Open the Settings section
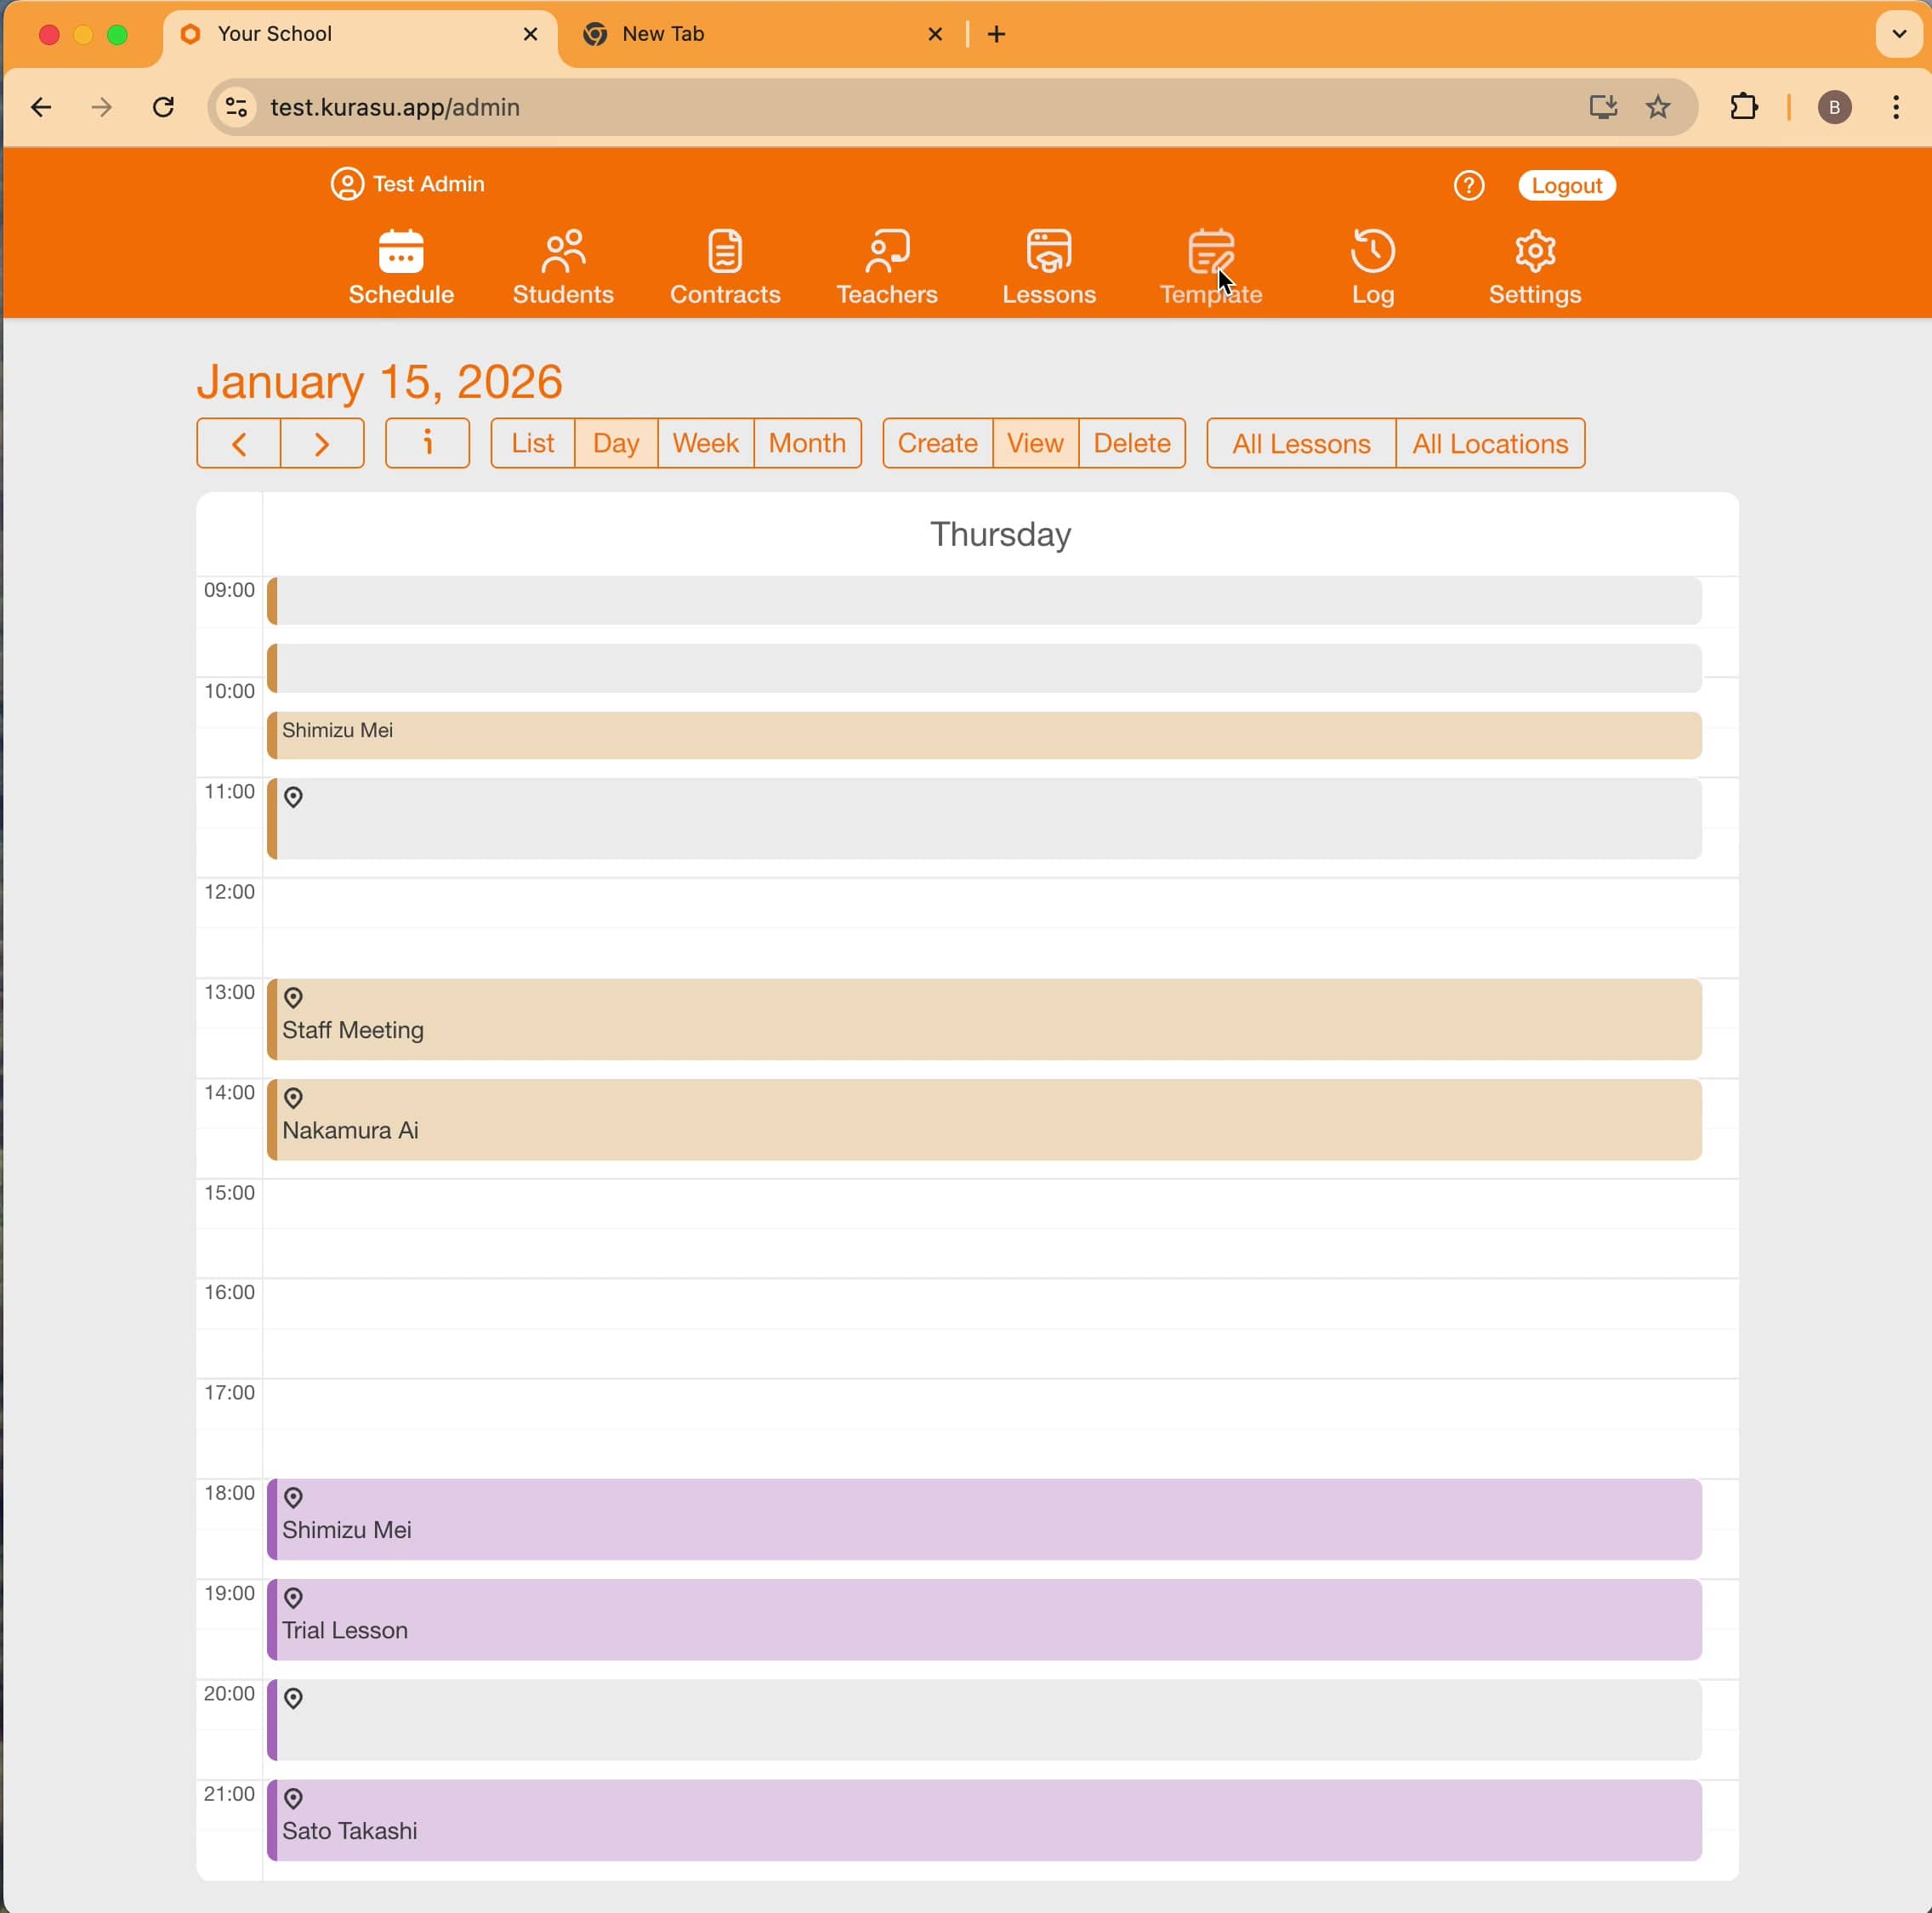 tap(1534, 267)
